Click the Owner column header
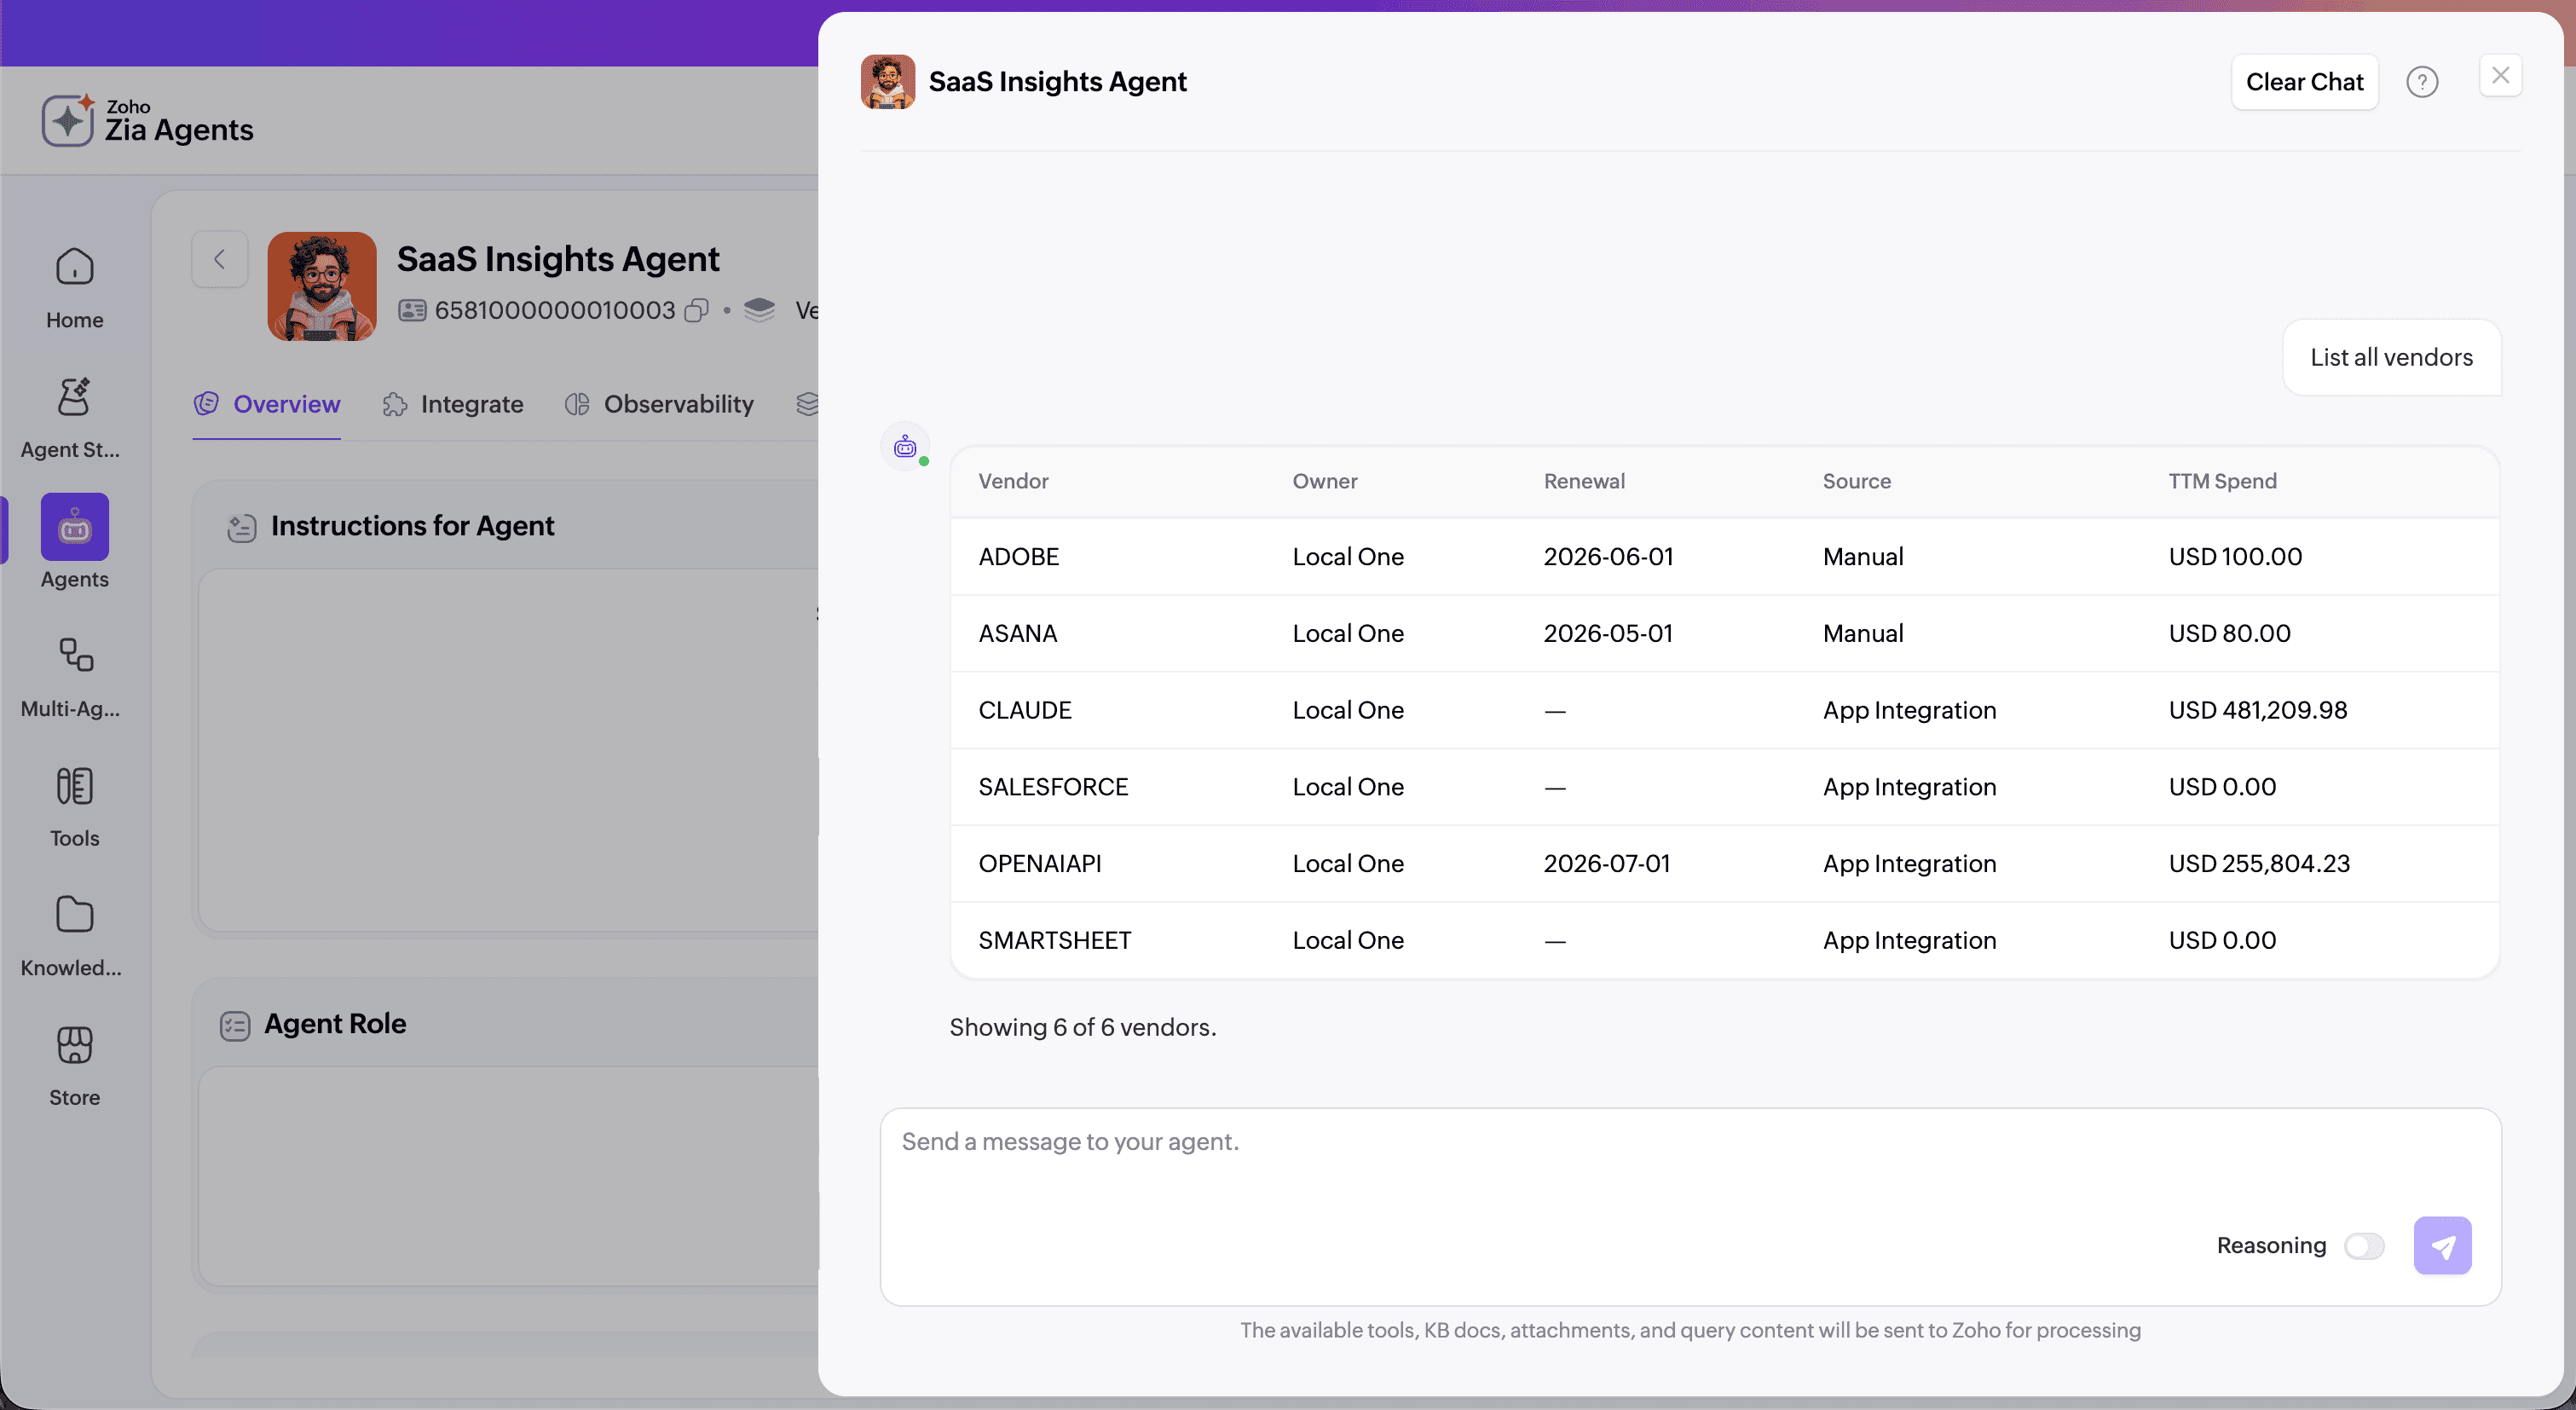The image size is (2576, 1410). pyautogui.click(x=1325, y=482)
